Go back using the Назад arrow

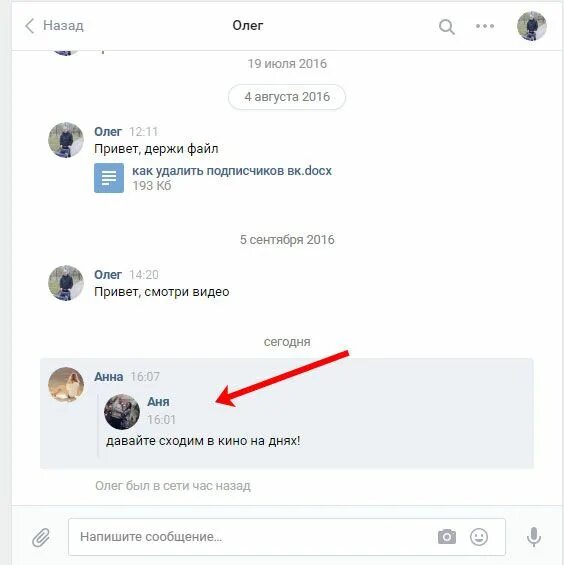click(54, 26)
